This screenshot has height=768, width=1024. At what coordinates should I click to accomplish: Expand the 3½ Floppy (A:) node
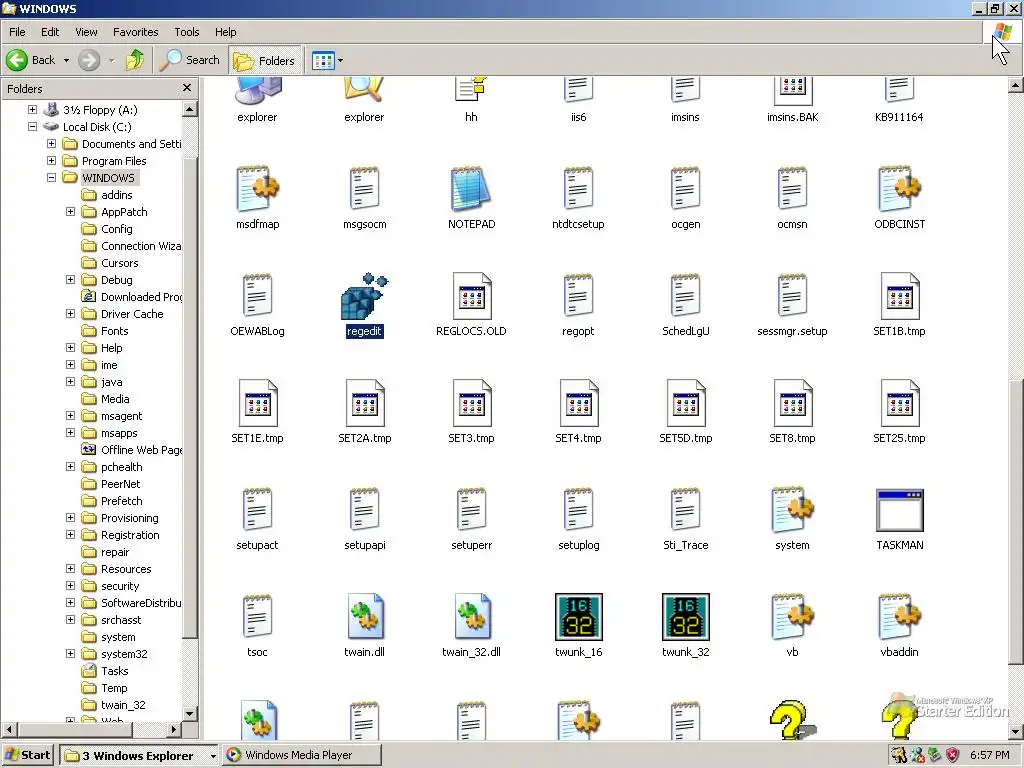(x=33, y=110)
